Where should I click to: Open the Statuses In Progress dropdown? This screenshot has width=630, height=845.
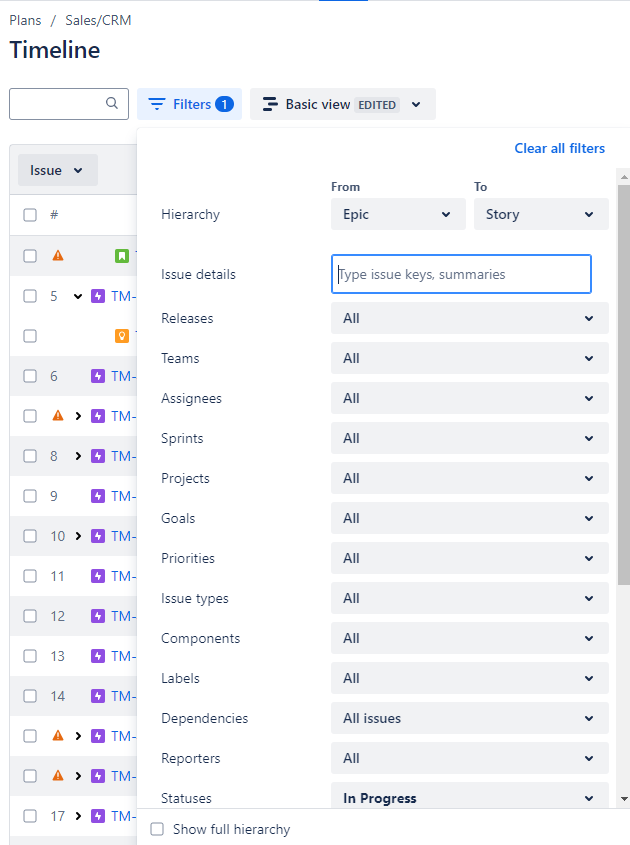tap(470, 795)
